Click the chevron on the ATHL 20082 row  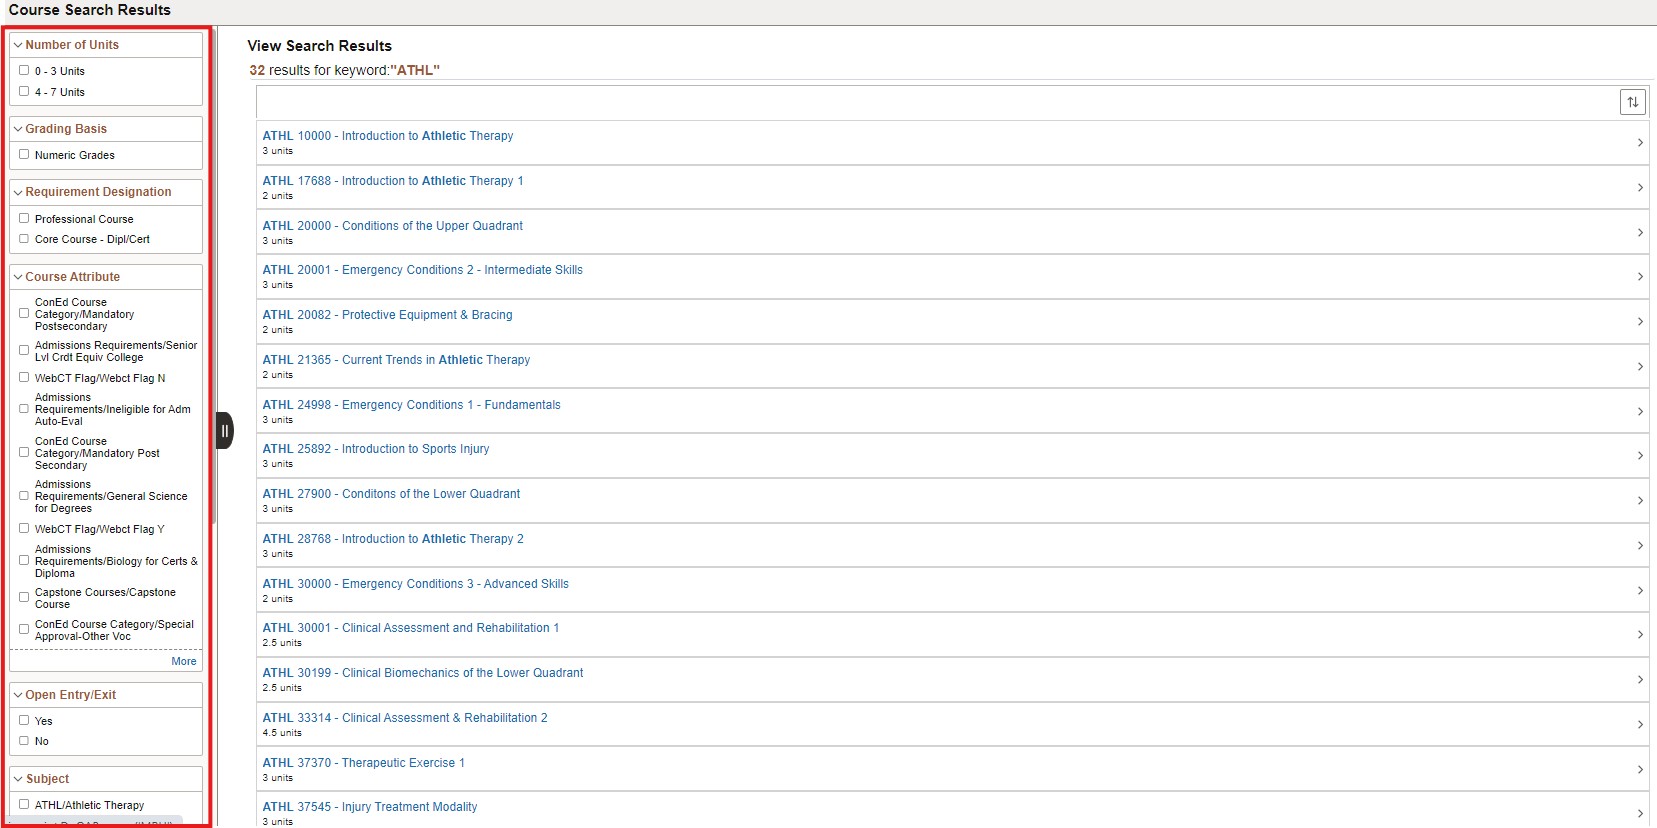pos(1640,322)
